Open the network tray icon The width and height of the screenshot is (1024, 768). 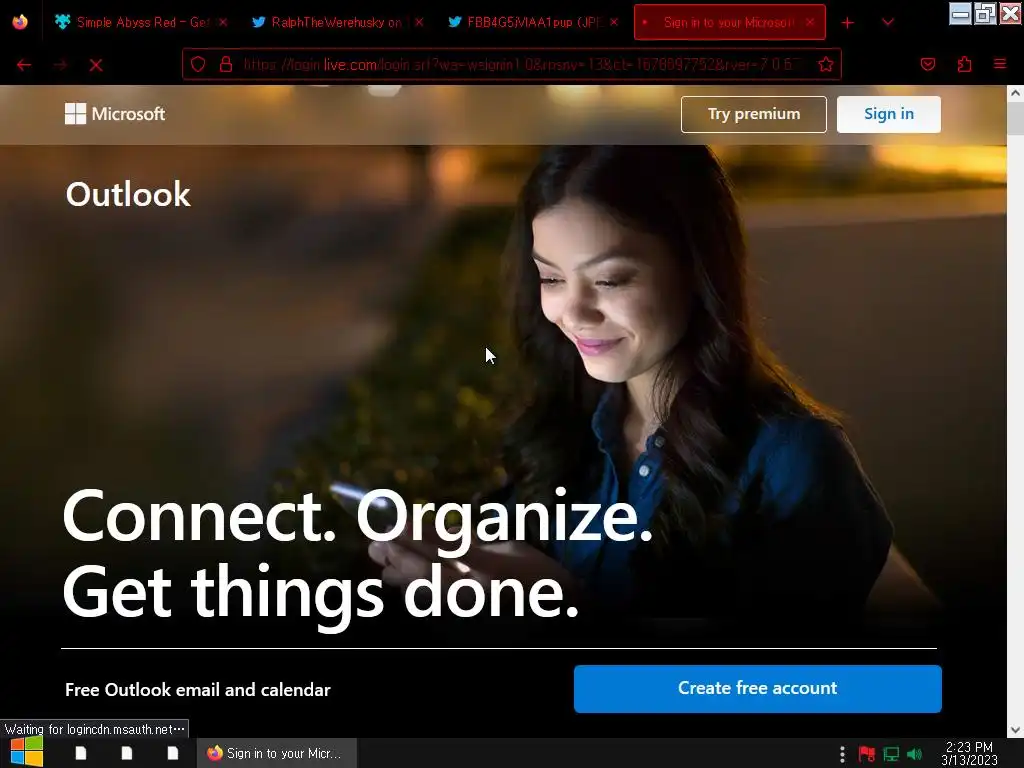tap(891, 754)
